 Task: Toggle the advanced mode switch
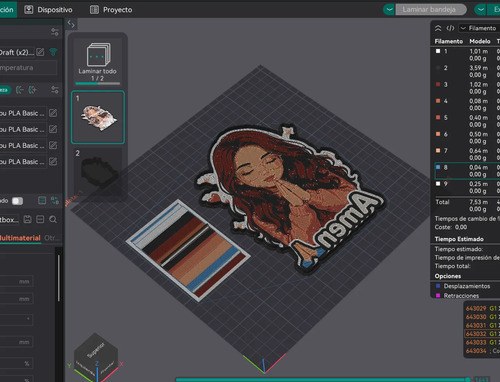pyautogui.click(x=17, y=201)
